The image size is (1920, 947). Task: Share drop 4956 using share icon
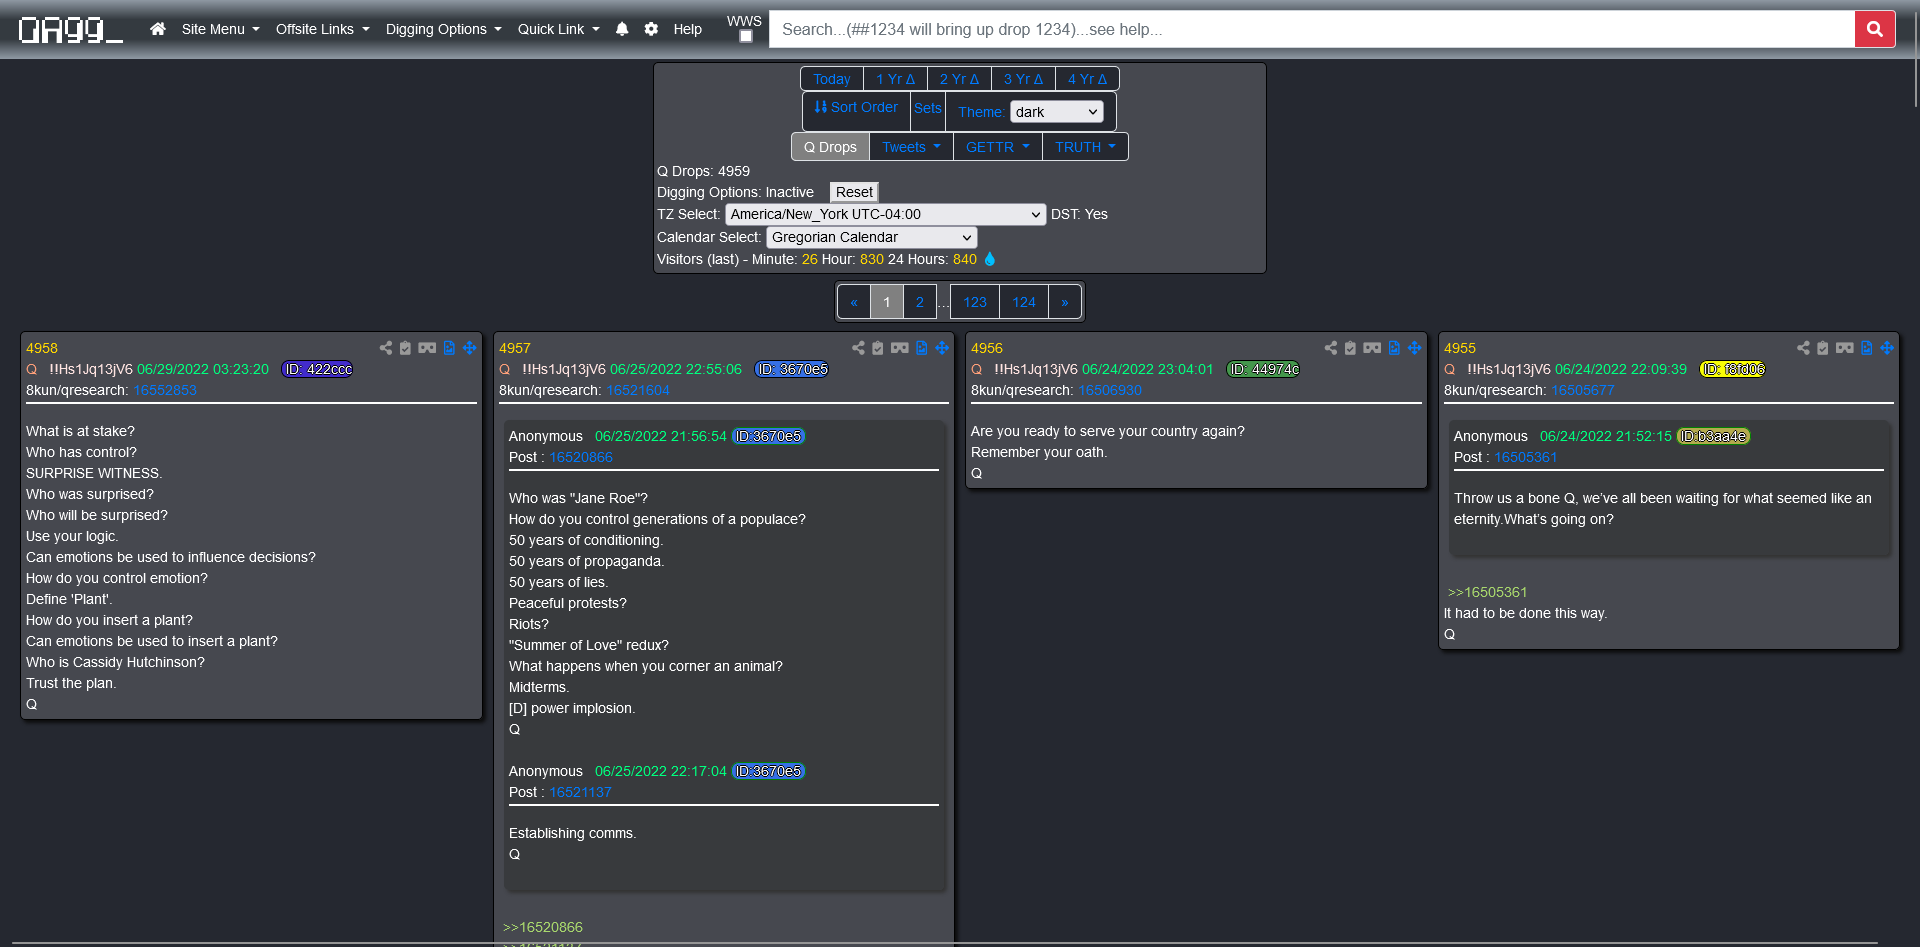1330,348
